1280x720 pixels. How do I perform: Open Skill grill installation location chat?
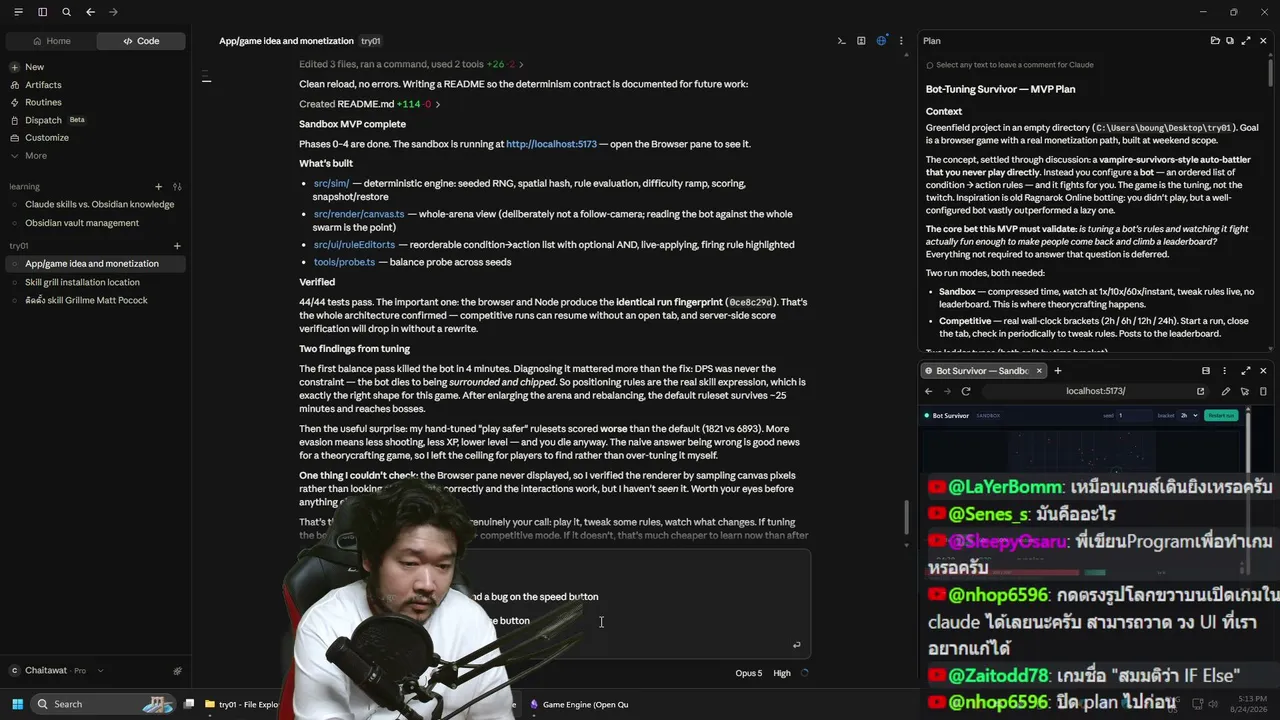tap(82, 282)
